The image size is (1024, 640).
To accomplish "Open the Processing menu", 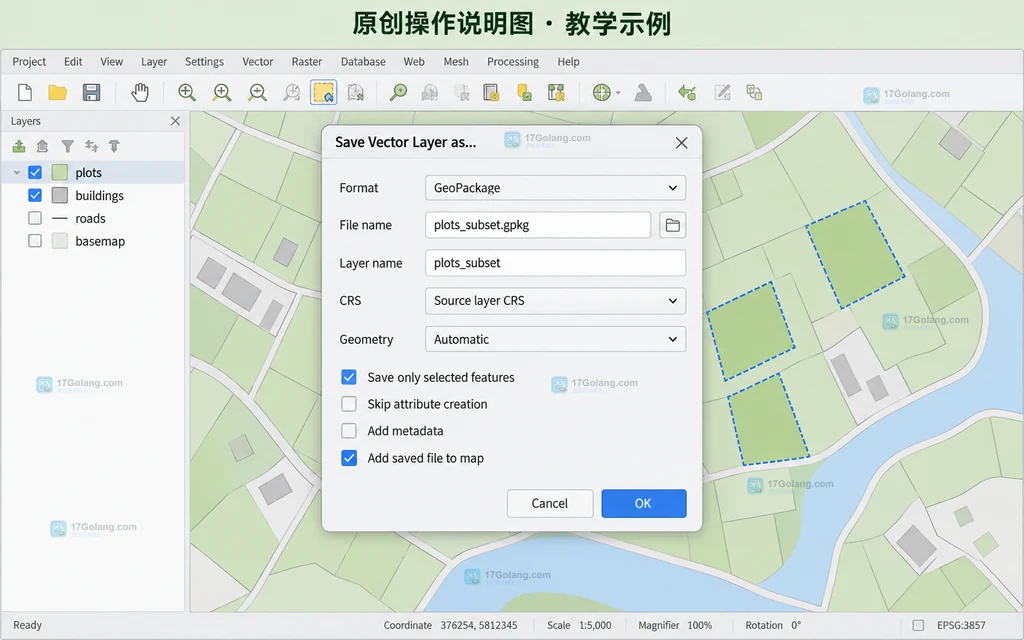I will click(513, 61).
